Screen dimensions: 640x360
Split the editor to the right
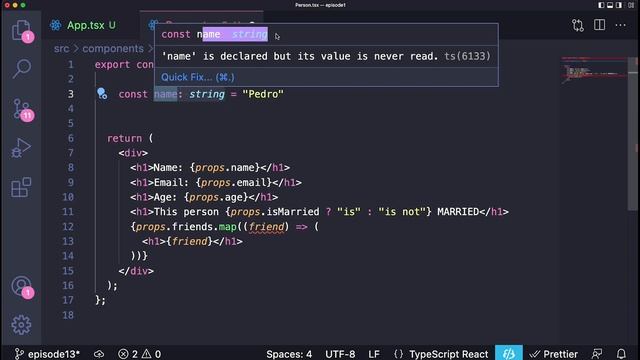tap(599, 25)
